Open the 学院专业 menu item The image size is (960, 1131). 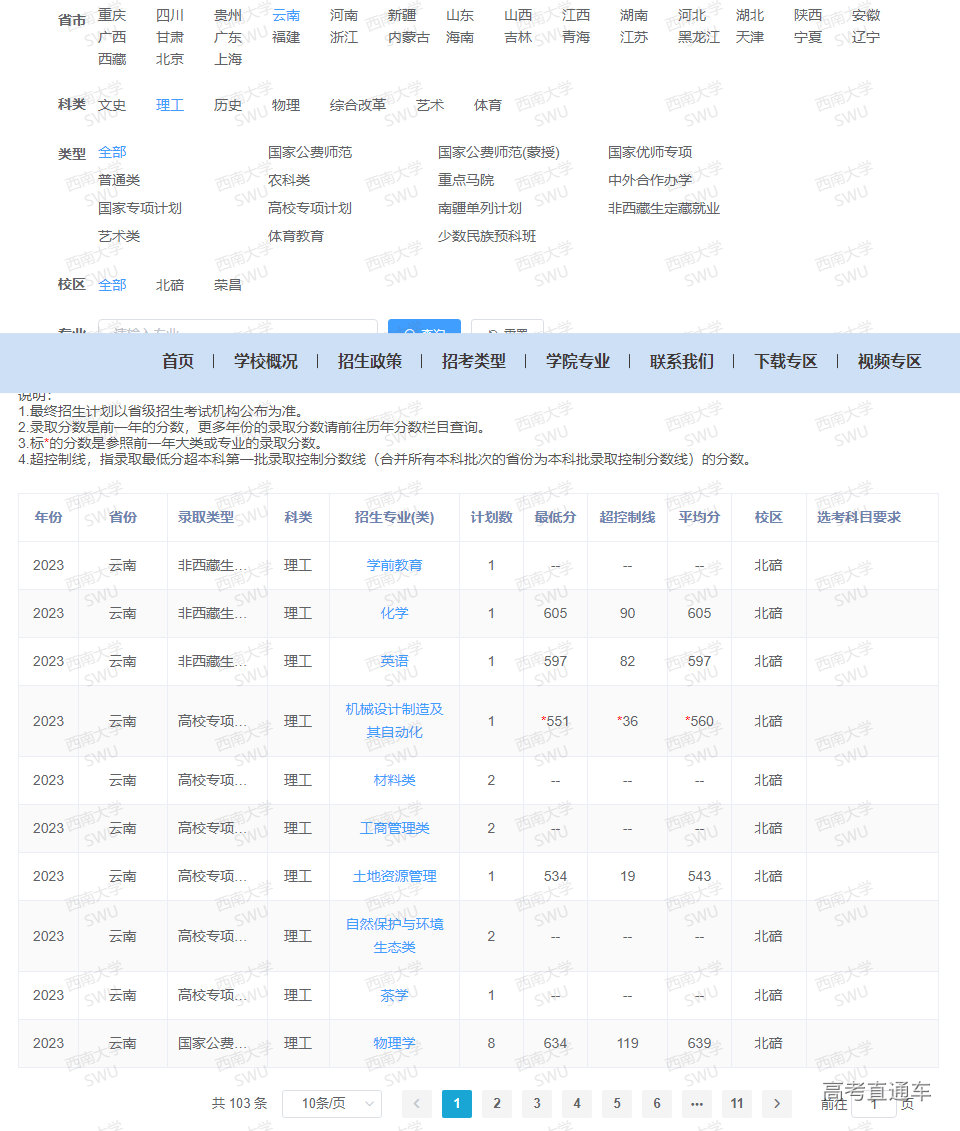[x=578, y=362]
